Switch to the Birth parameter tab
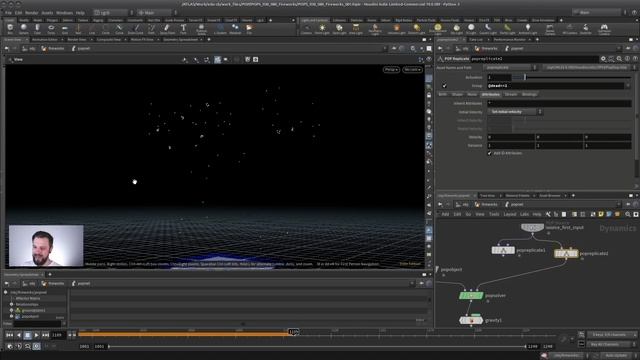The width and height of the screenshot is (640, 360). (442, 94)
